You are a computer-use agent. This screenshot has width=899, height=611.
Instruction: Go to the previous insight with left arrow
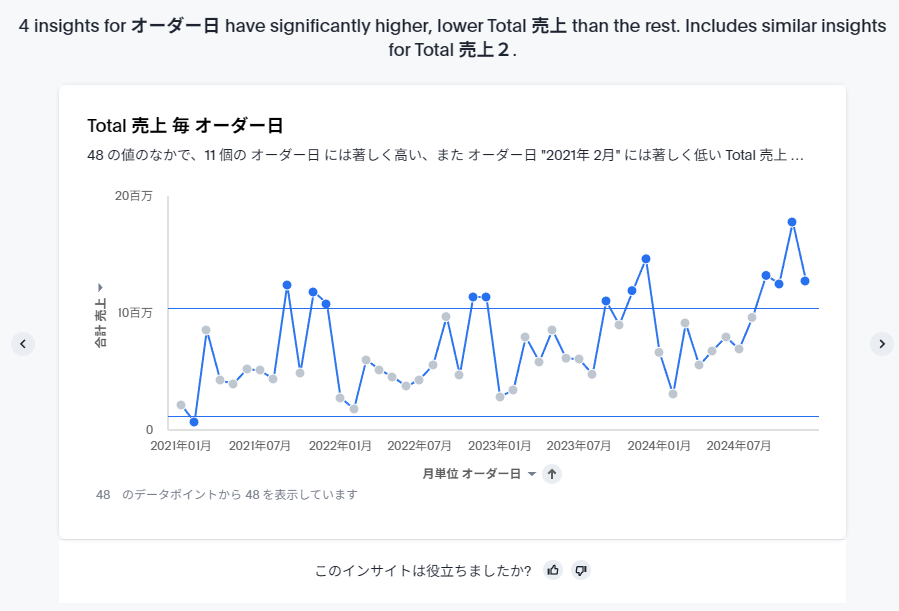pos(24,344)
